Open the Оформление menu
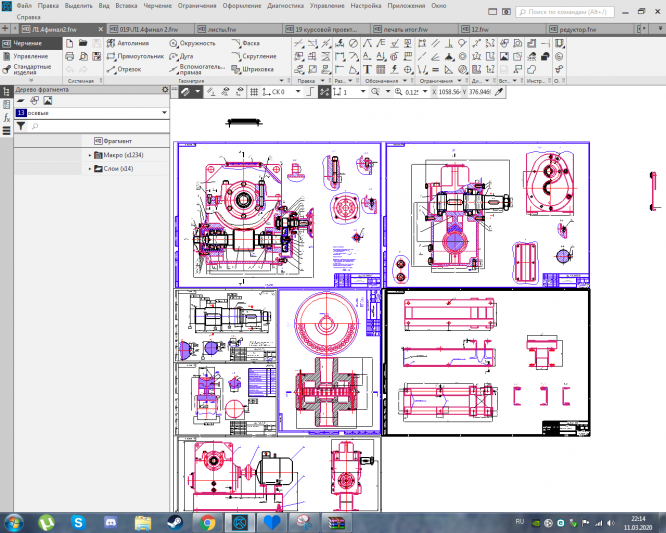Image resolution: width=666 pixels, height=533 pixels. pyautogui.click(x=243, y=6)
